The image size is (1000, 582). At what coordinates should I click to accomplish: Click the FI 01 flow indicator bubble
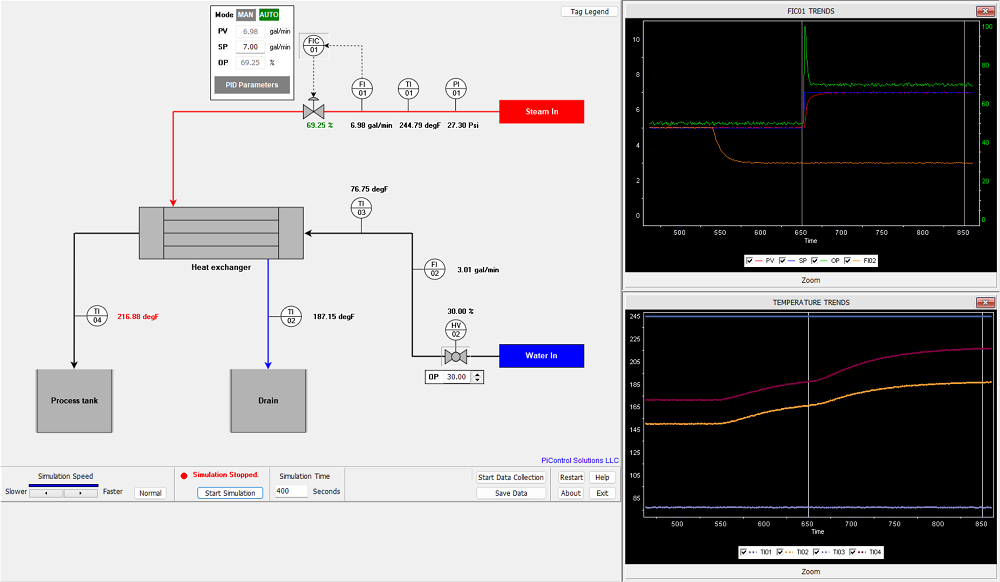point(362,89)
